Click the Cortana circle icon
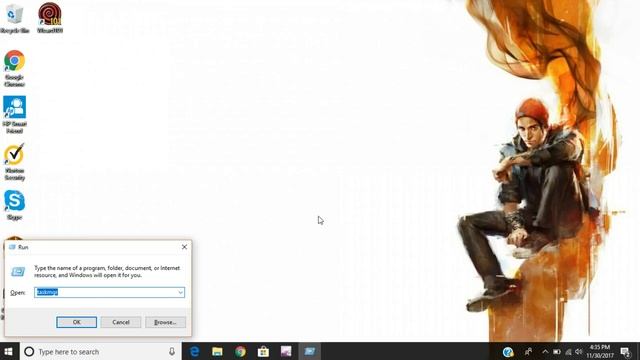Viewport: 640px width, 360px height. click(29, 351)
